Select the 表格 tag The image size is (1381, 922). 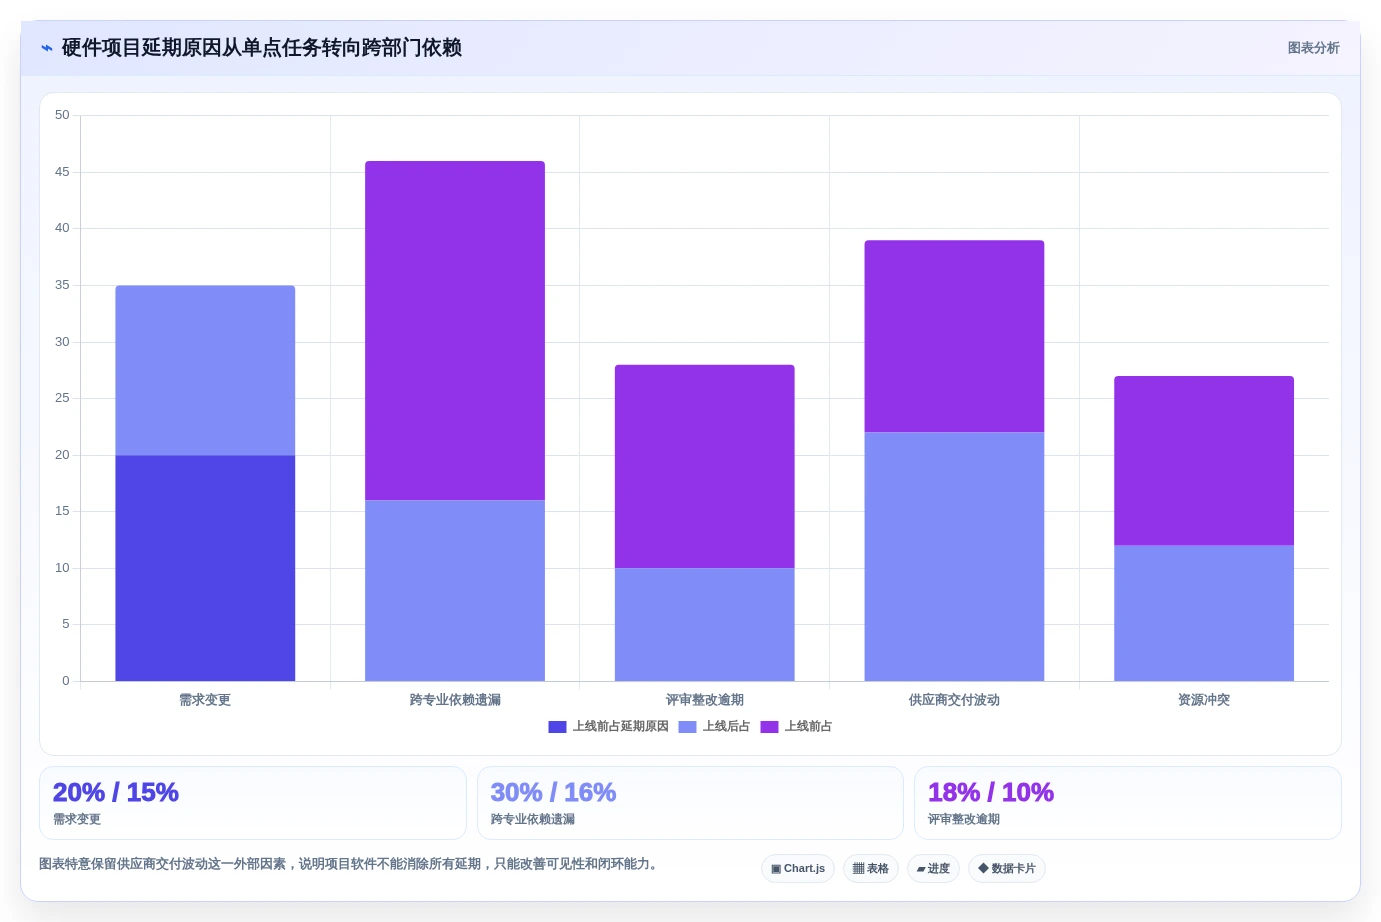point(871,869)
